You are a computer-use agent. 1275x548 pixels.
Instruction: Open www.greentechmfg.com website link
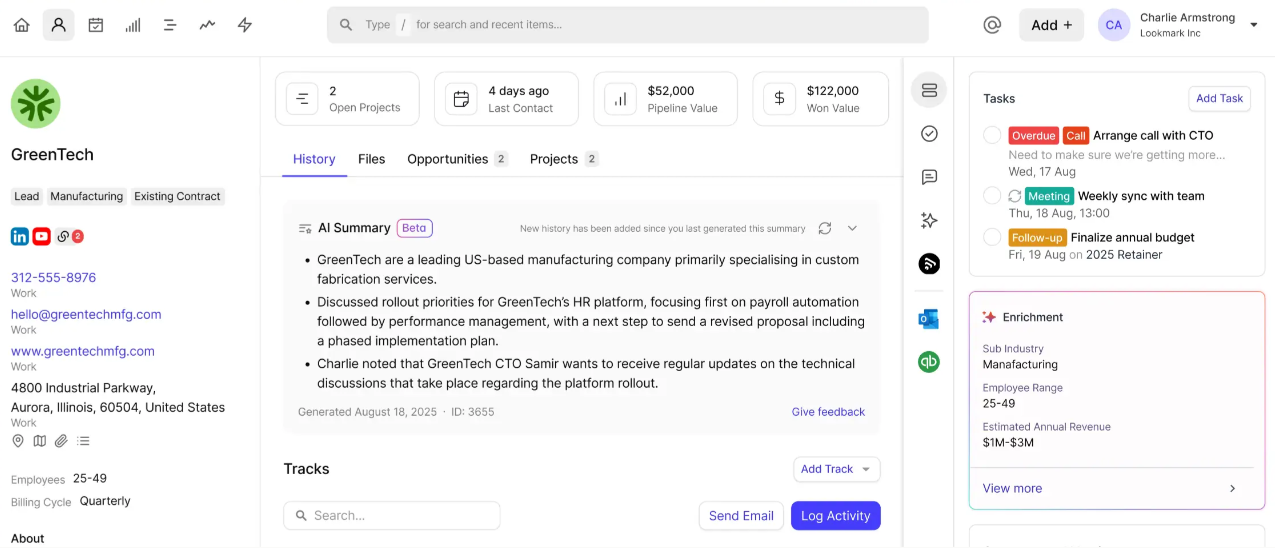(x=83, y=351)
